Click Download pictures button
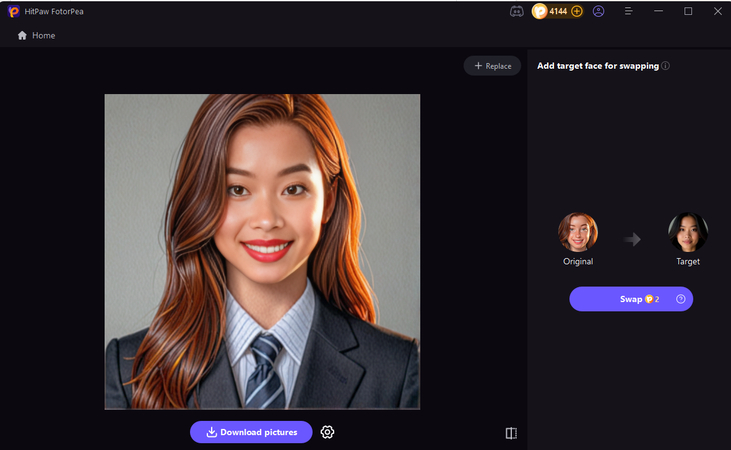Screen dimensions: 731x450 point(251,432)
